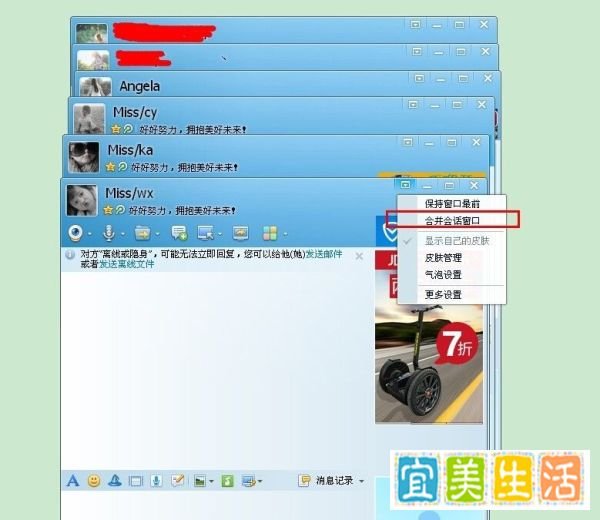The image size is (600, 520).
Task: Expand 消息记录 dropdown arrow
Action: point(362,481)
